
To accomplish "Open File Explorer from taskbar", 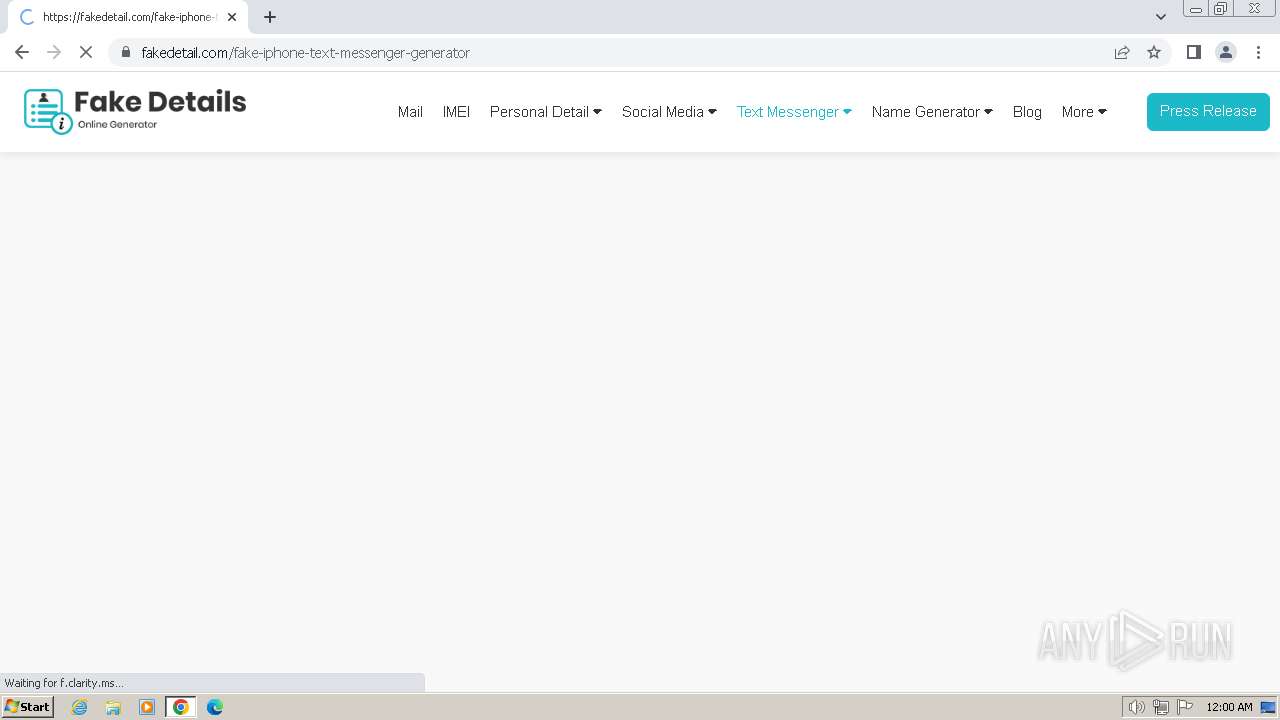I will click(x=113, y=707).
